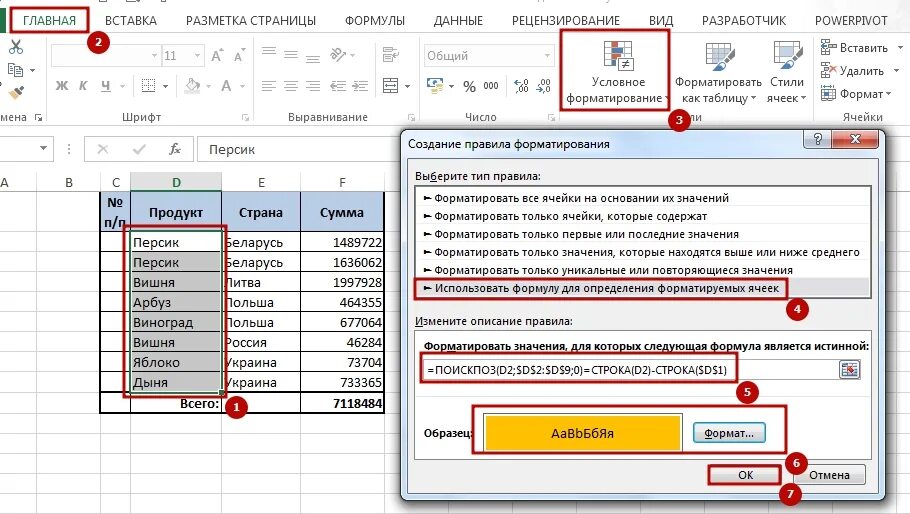Click the collapse dialog range selector icon
Screen dimensions: 910x514
pos(849,370)
